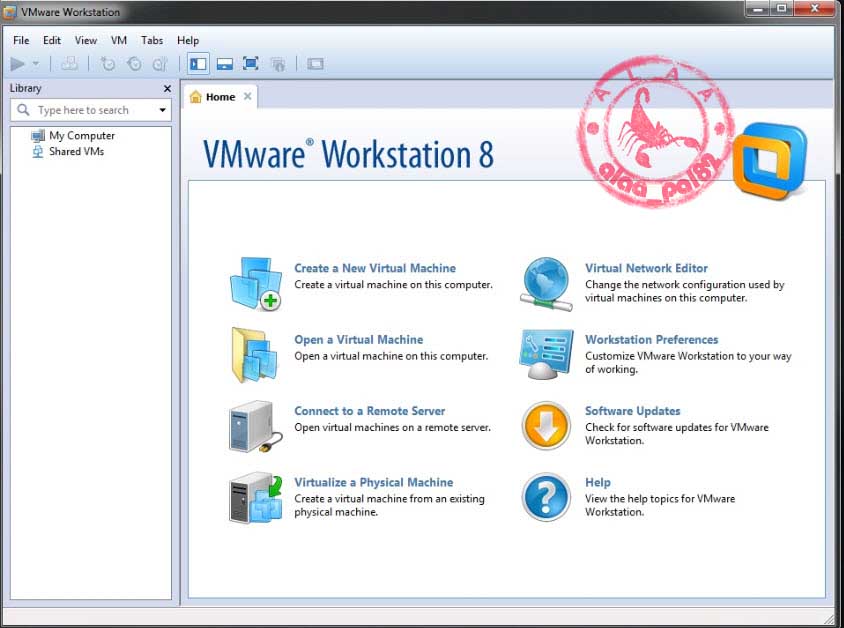The height and width of the screenshot is (628, 844).
Task: Click the virtualize physical machine icon
Action: click(256, 497)
